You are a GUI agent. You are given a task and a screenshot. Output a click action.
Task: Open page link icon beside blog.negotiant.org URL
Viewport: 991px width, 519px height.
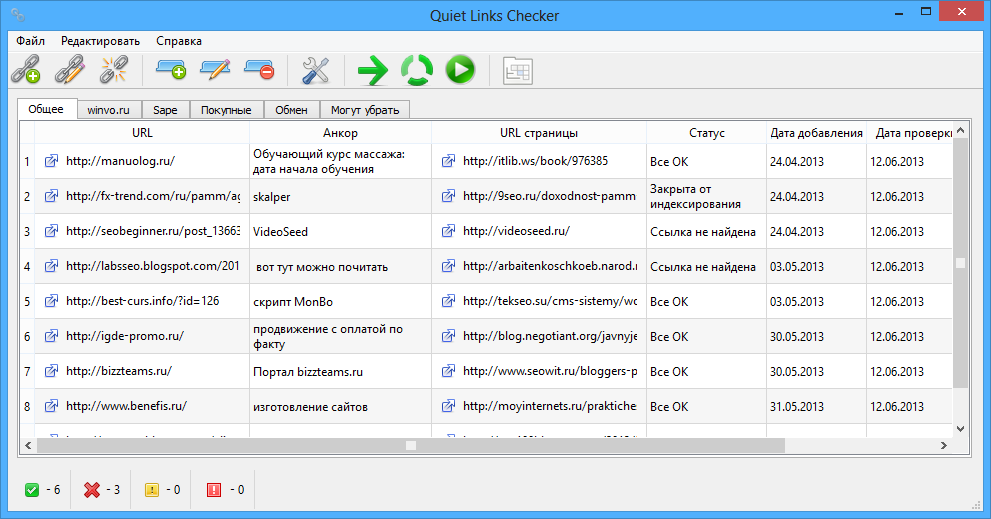coord(448,336)
